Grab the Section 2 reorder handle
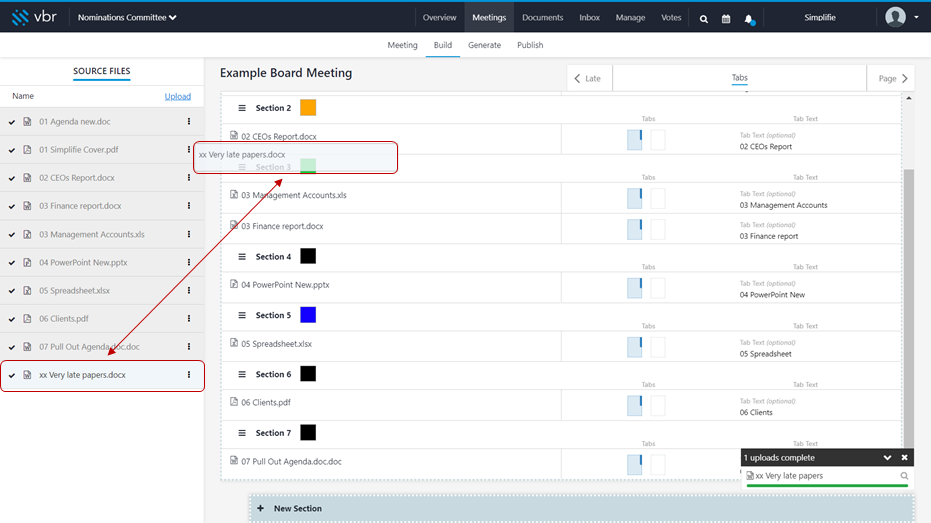 [242, 108]
